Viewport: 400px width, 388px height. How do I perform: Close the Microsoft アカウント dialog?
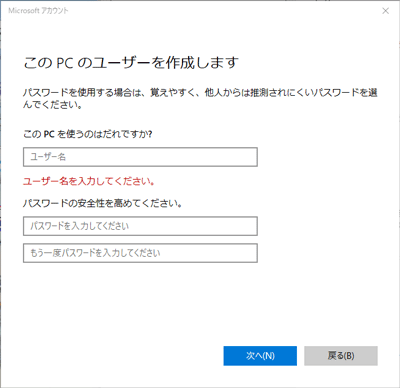point(385,11)
